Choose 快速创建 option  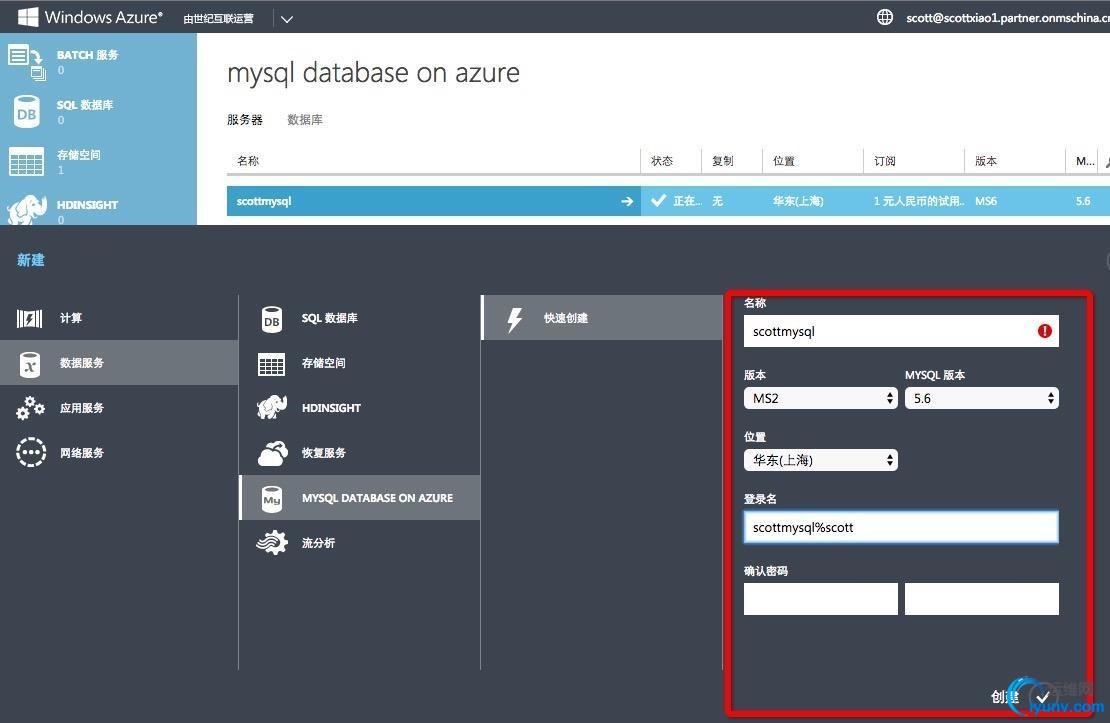coord(602,318)
